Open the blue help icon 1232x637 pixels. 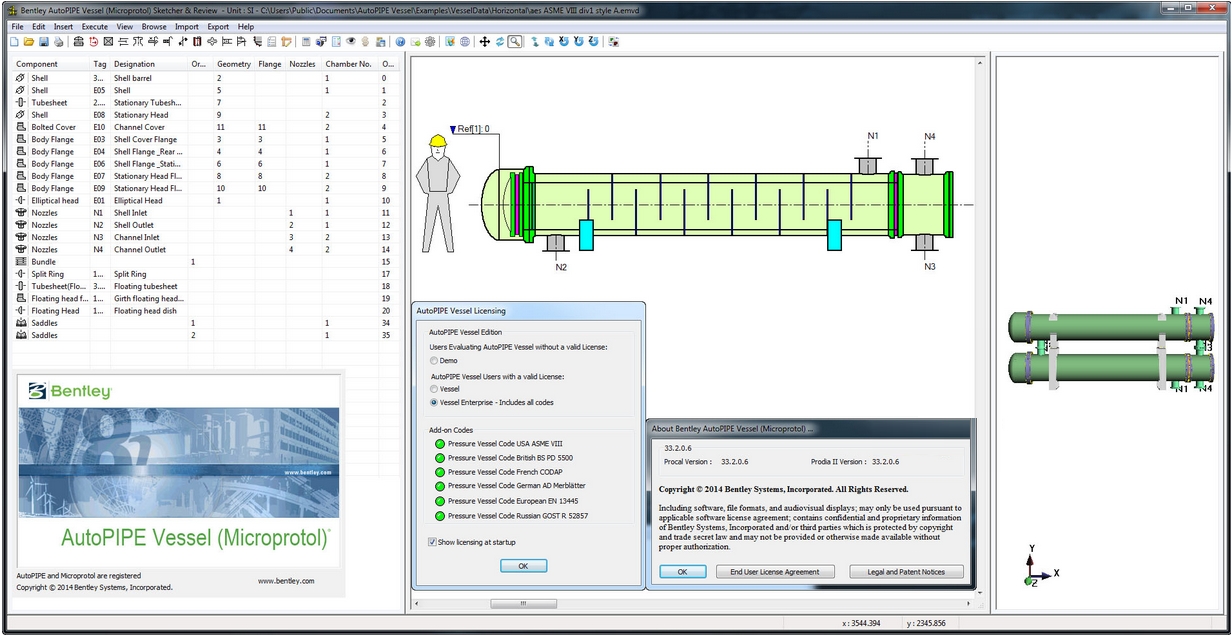click(400, 42)
